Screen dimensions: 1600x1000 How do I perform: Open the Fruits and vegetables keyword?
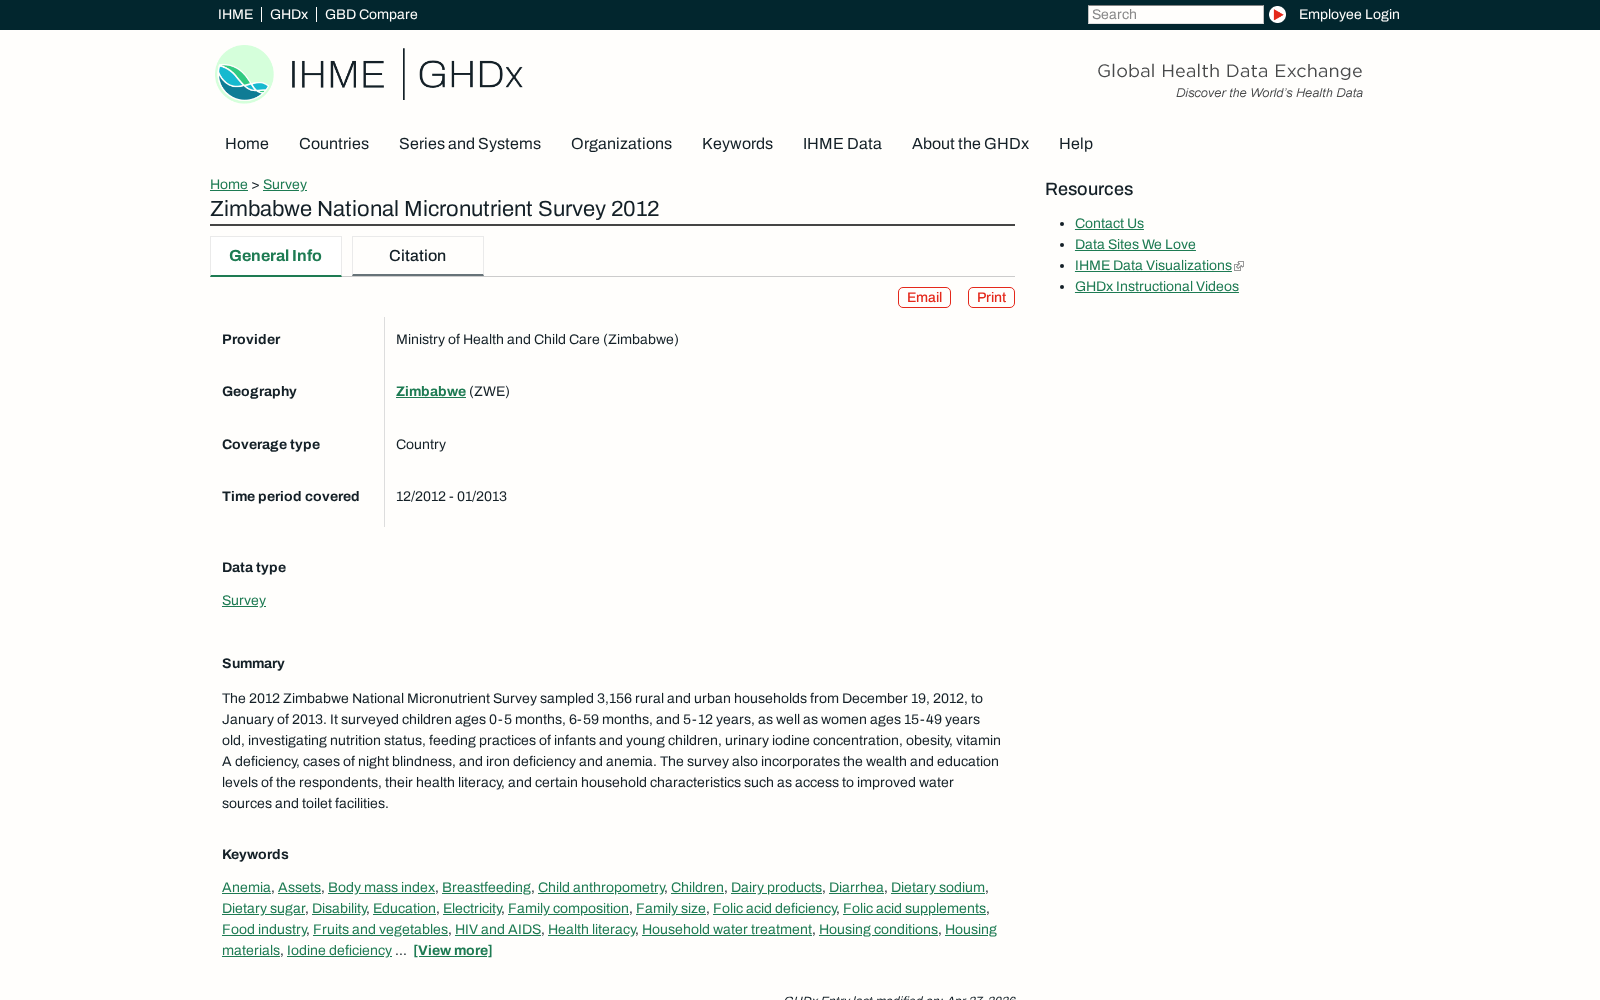[x=380, y=930]
